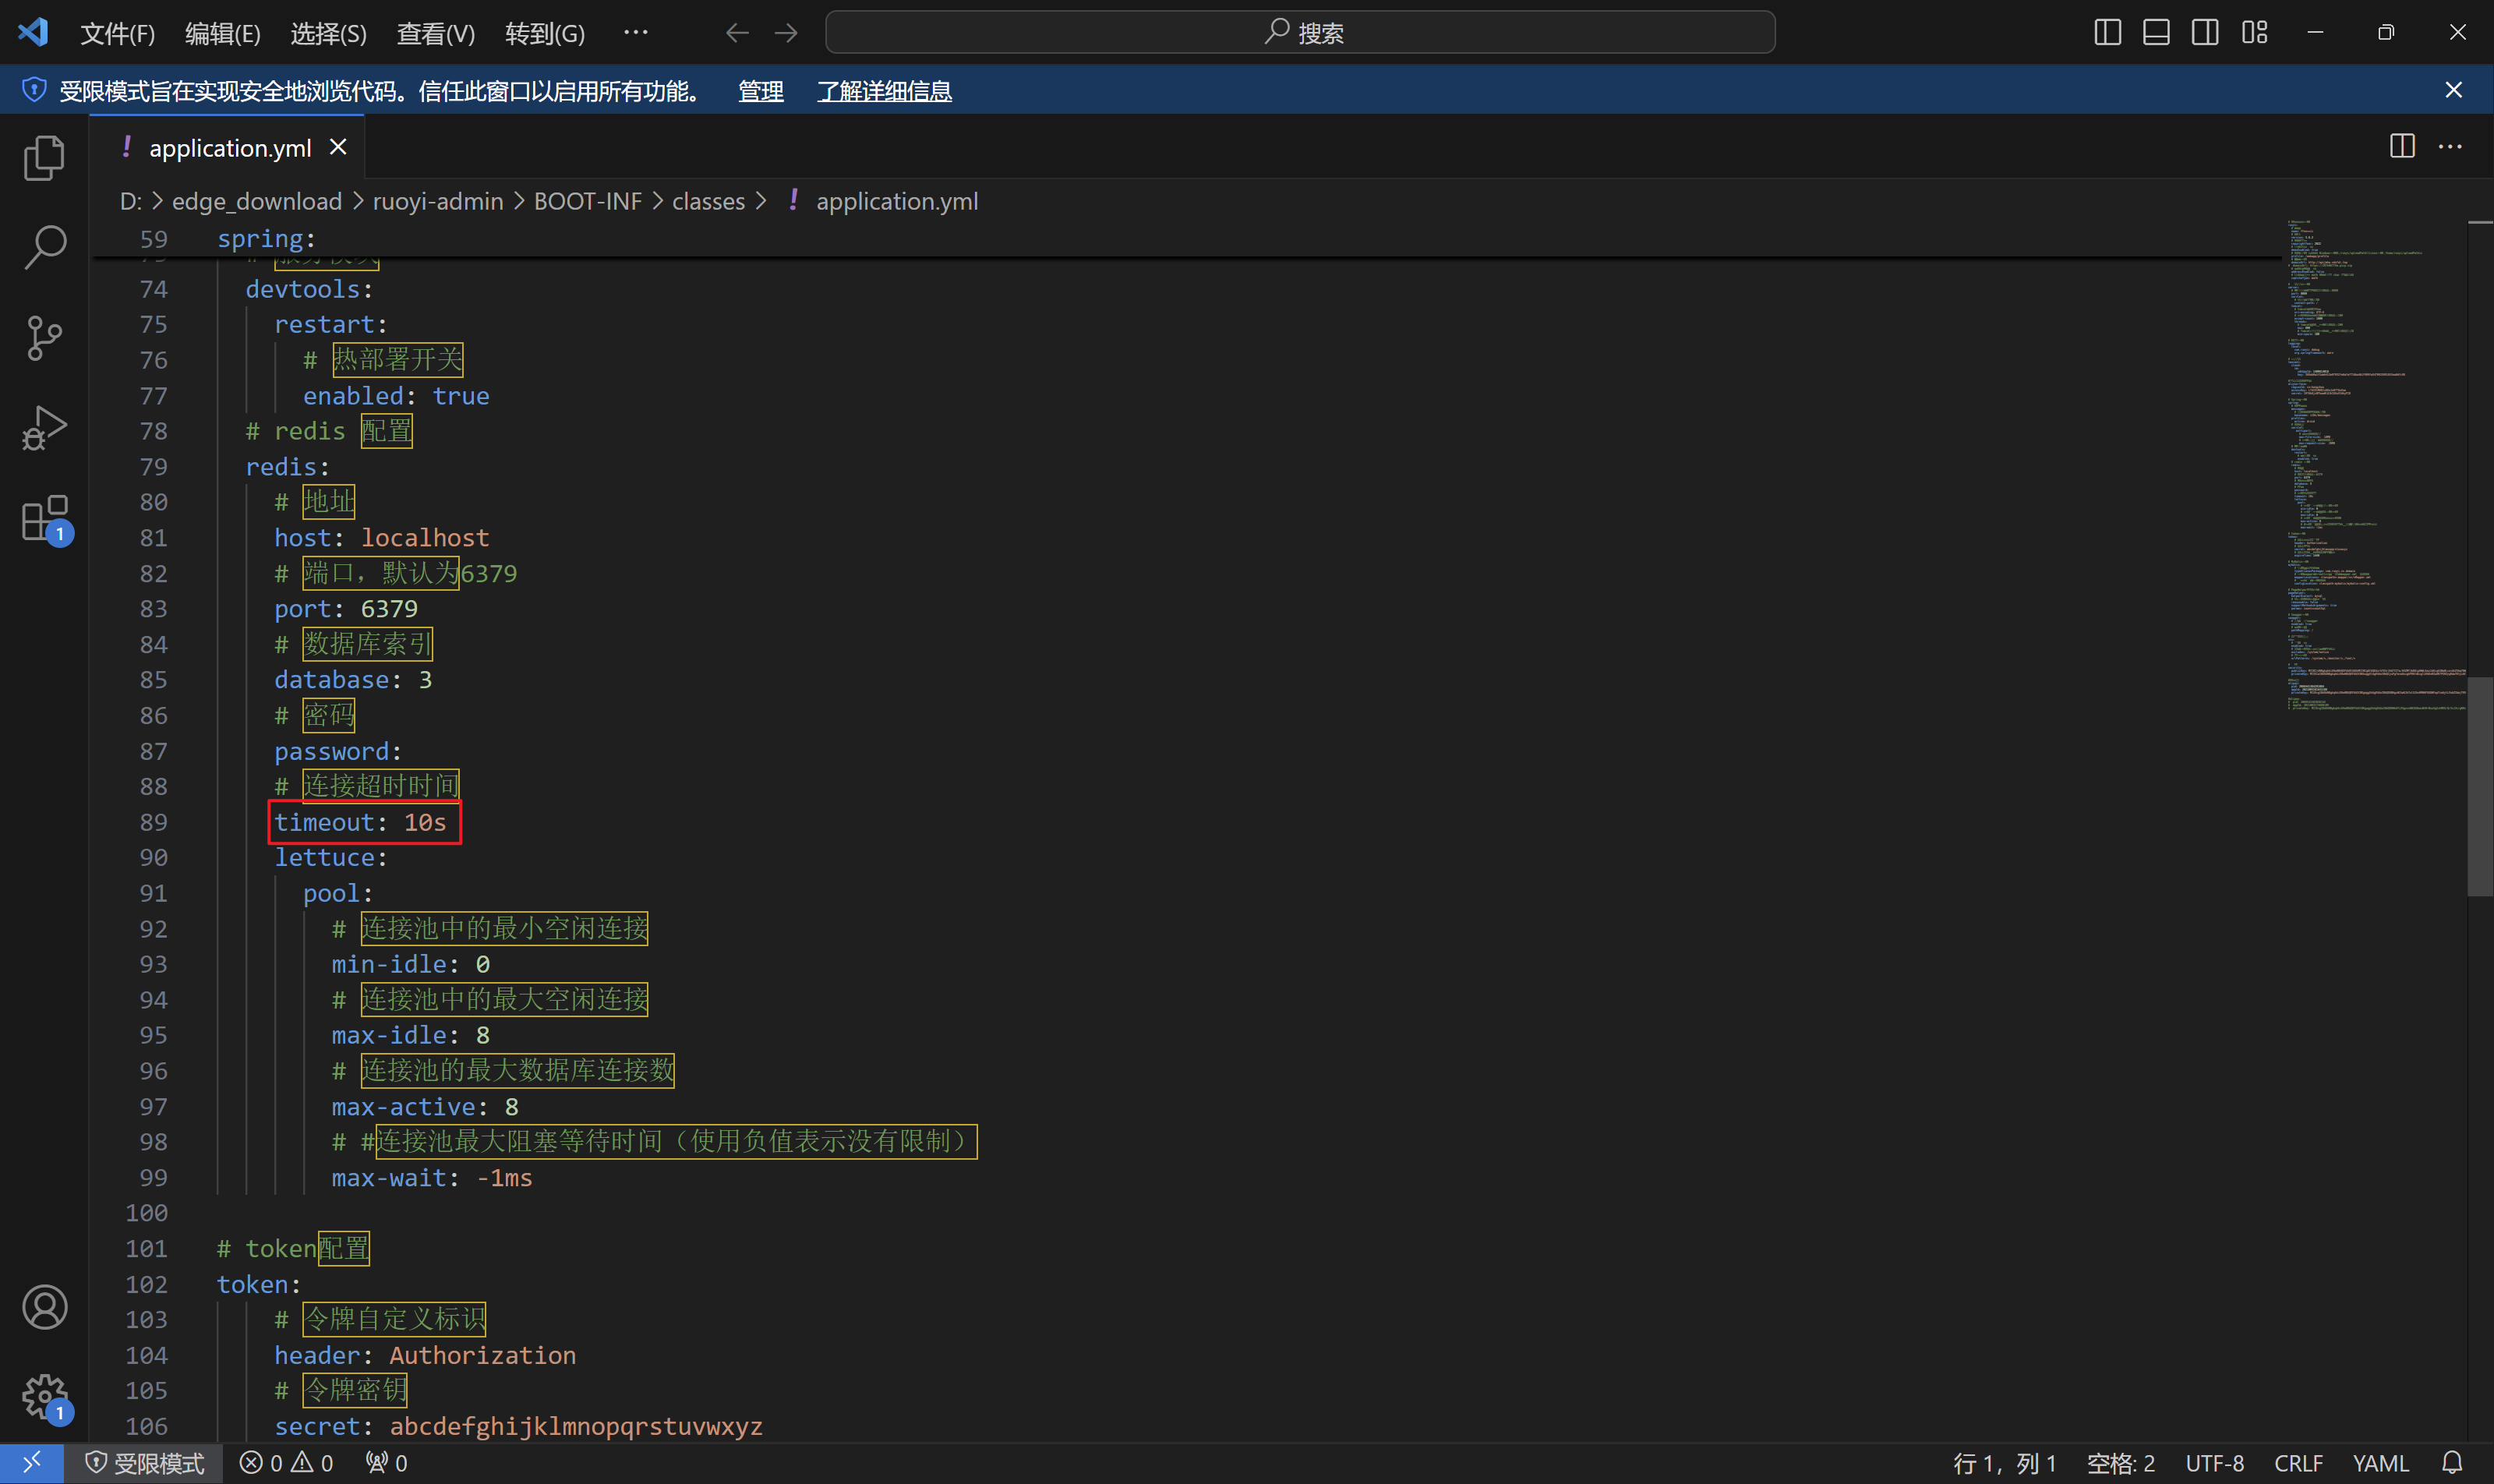Change the UTF-8 encoding

pyautogui.click(x=2214, y=1463)
